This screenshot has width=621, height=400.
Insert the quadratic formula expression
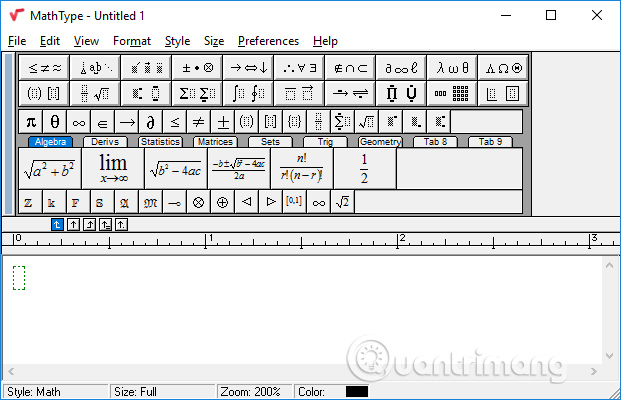[x=239, y=169]
